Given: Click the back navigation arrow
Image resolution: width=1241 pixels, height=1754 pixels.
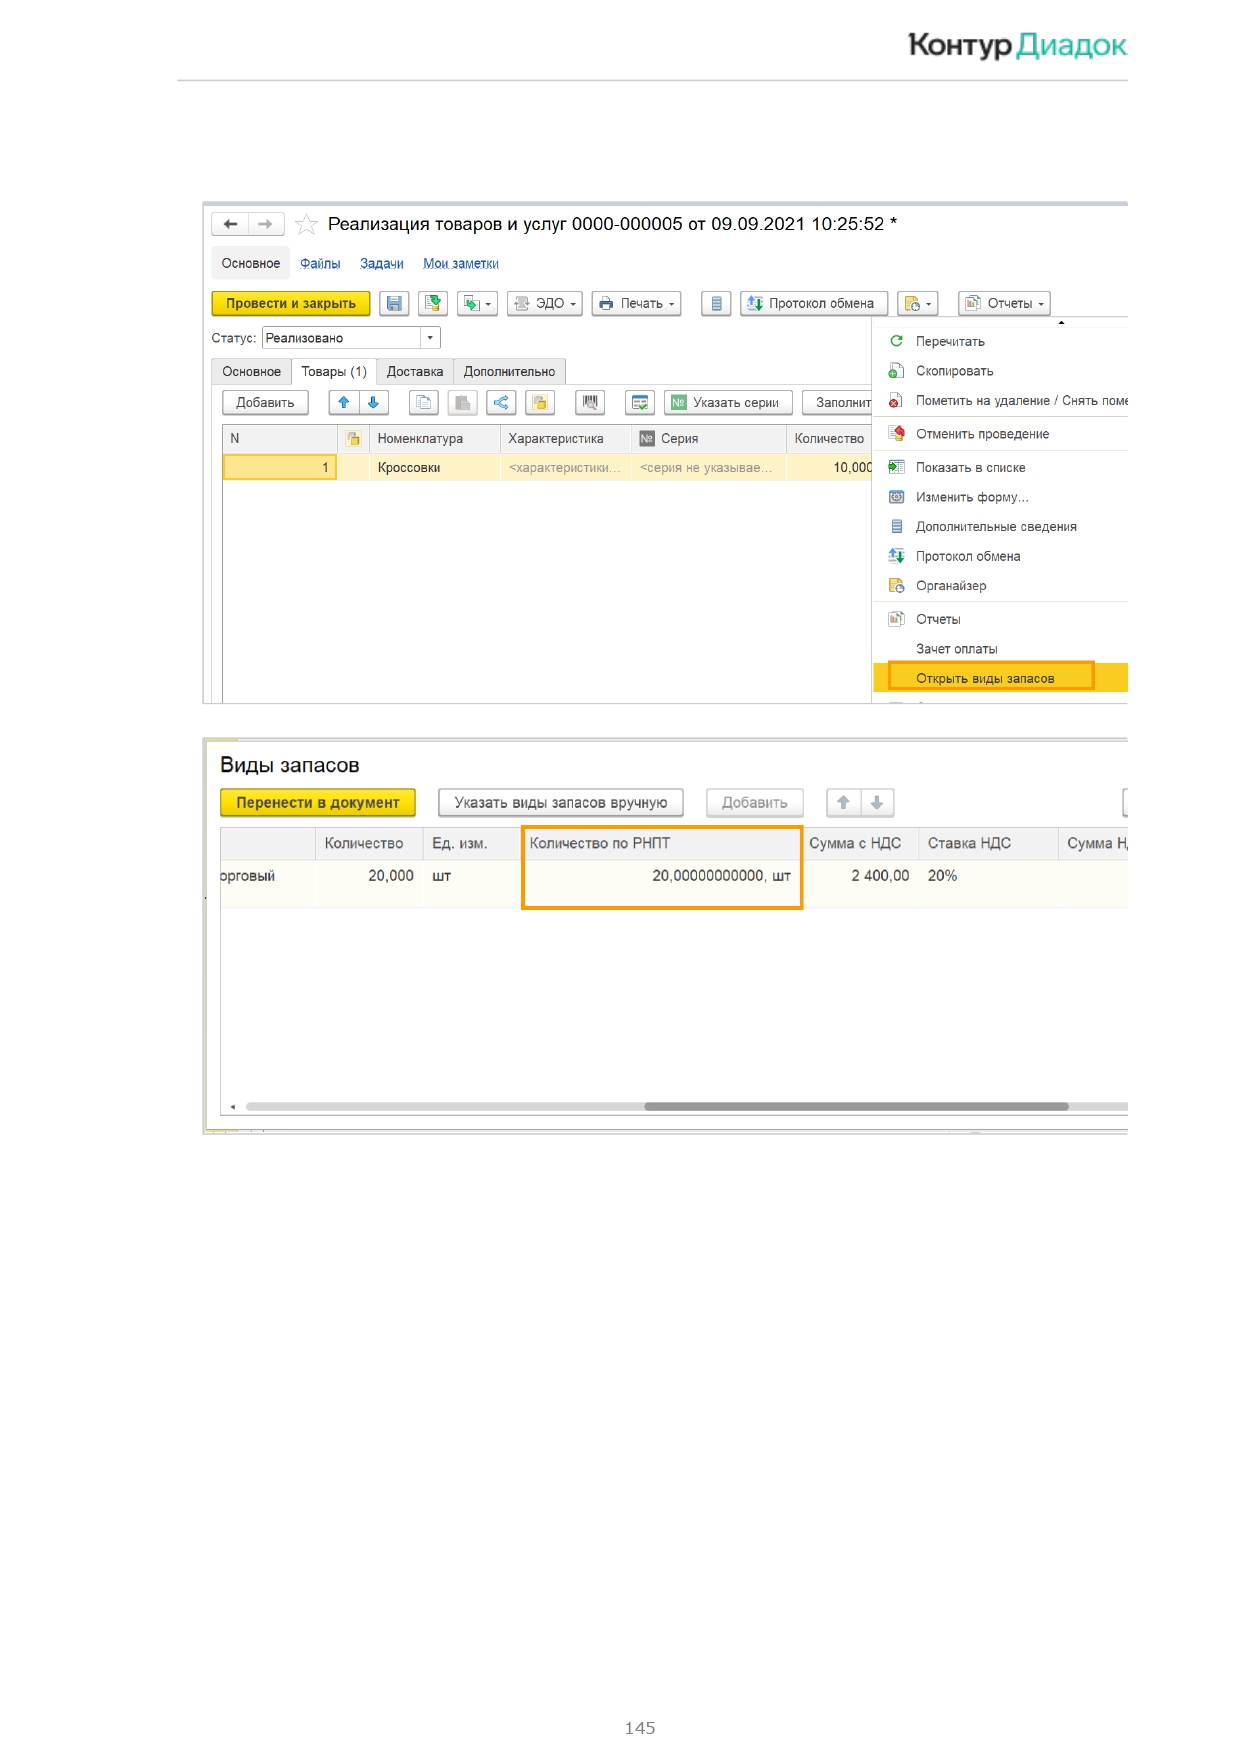Looking at the screenshot, I should [230, 224].
